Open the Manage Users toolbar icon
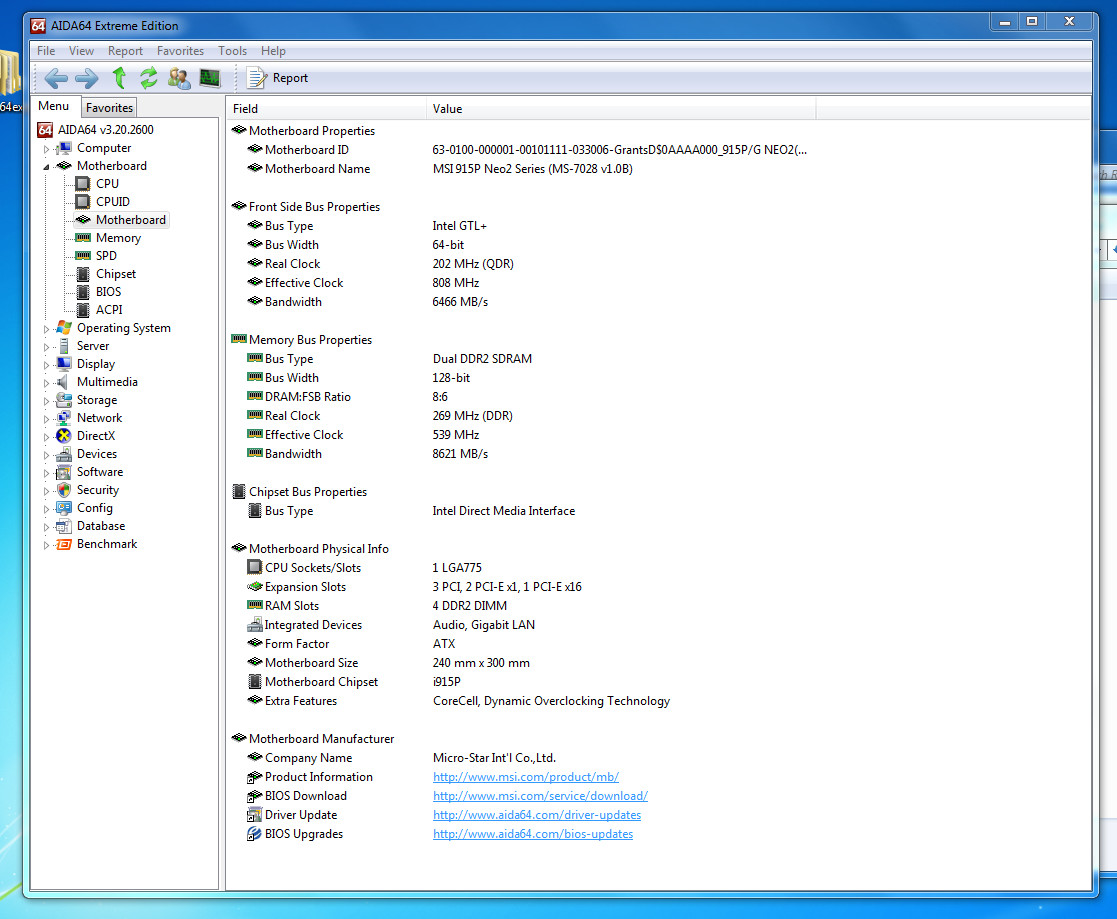This screenshot has width=1117, height=919. point(179,78)
